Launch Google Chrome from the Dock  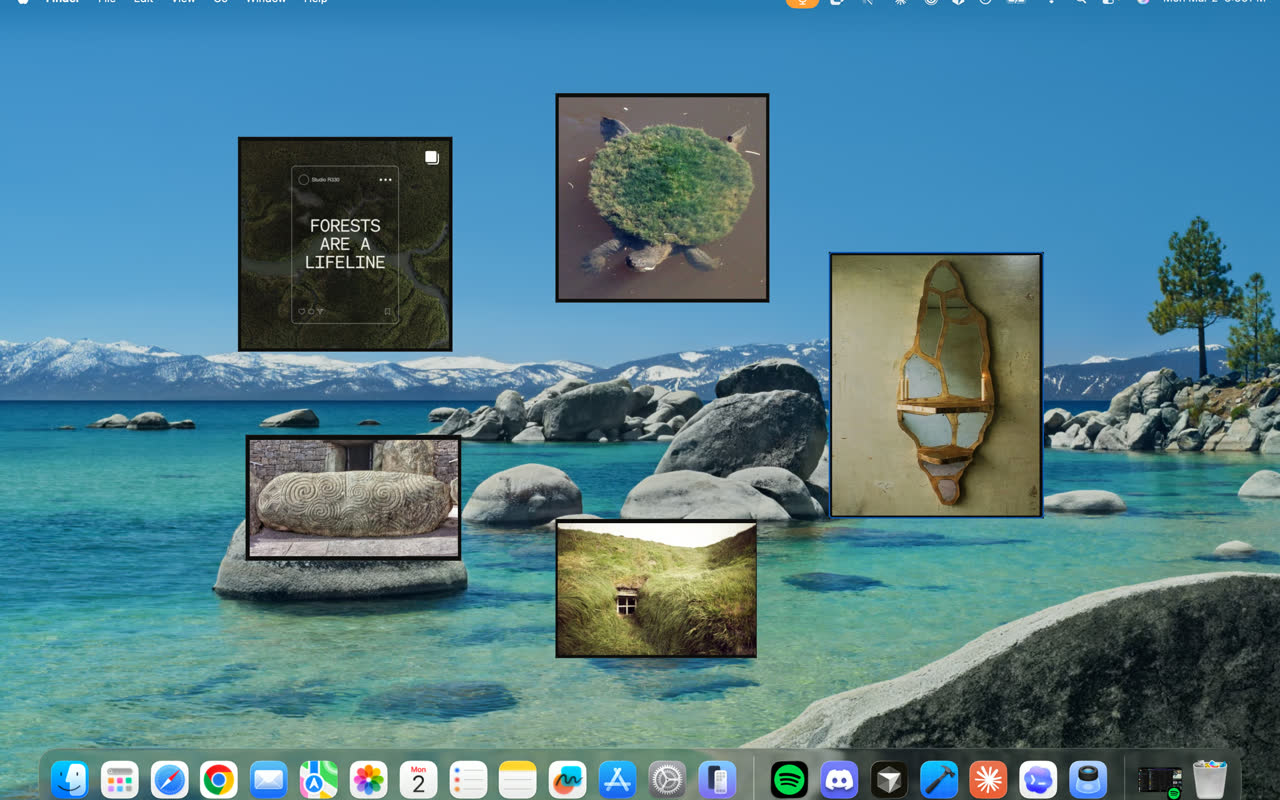(219, 779)
